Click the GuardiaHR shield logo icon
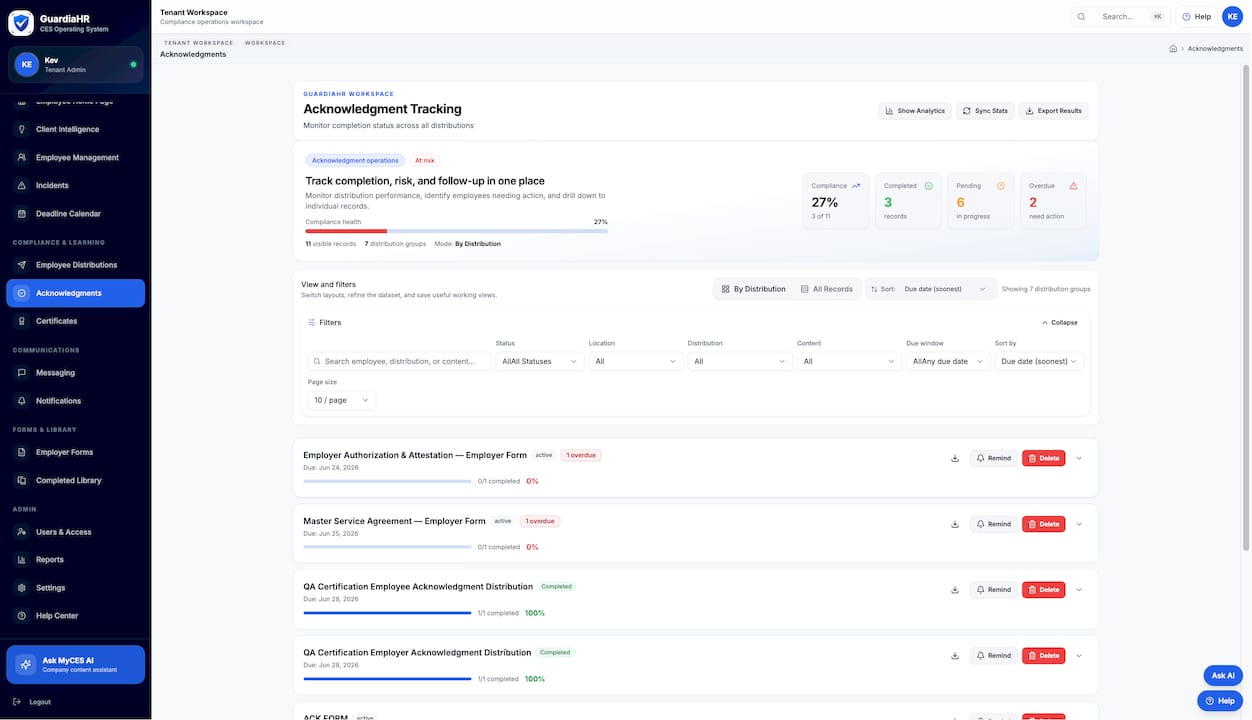 click(21, 22)
